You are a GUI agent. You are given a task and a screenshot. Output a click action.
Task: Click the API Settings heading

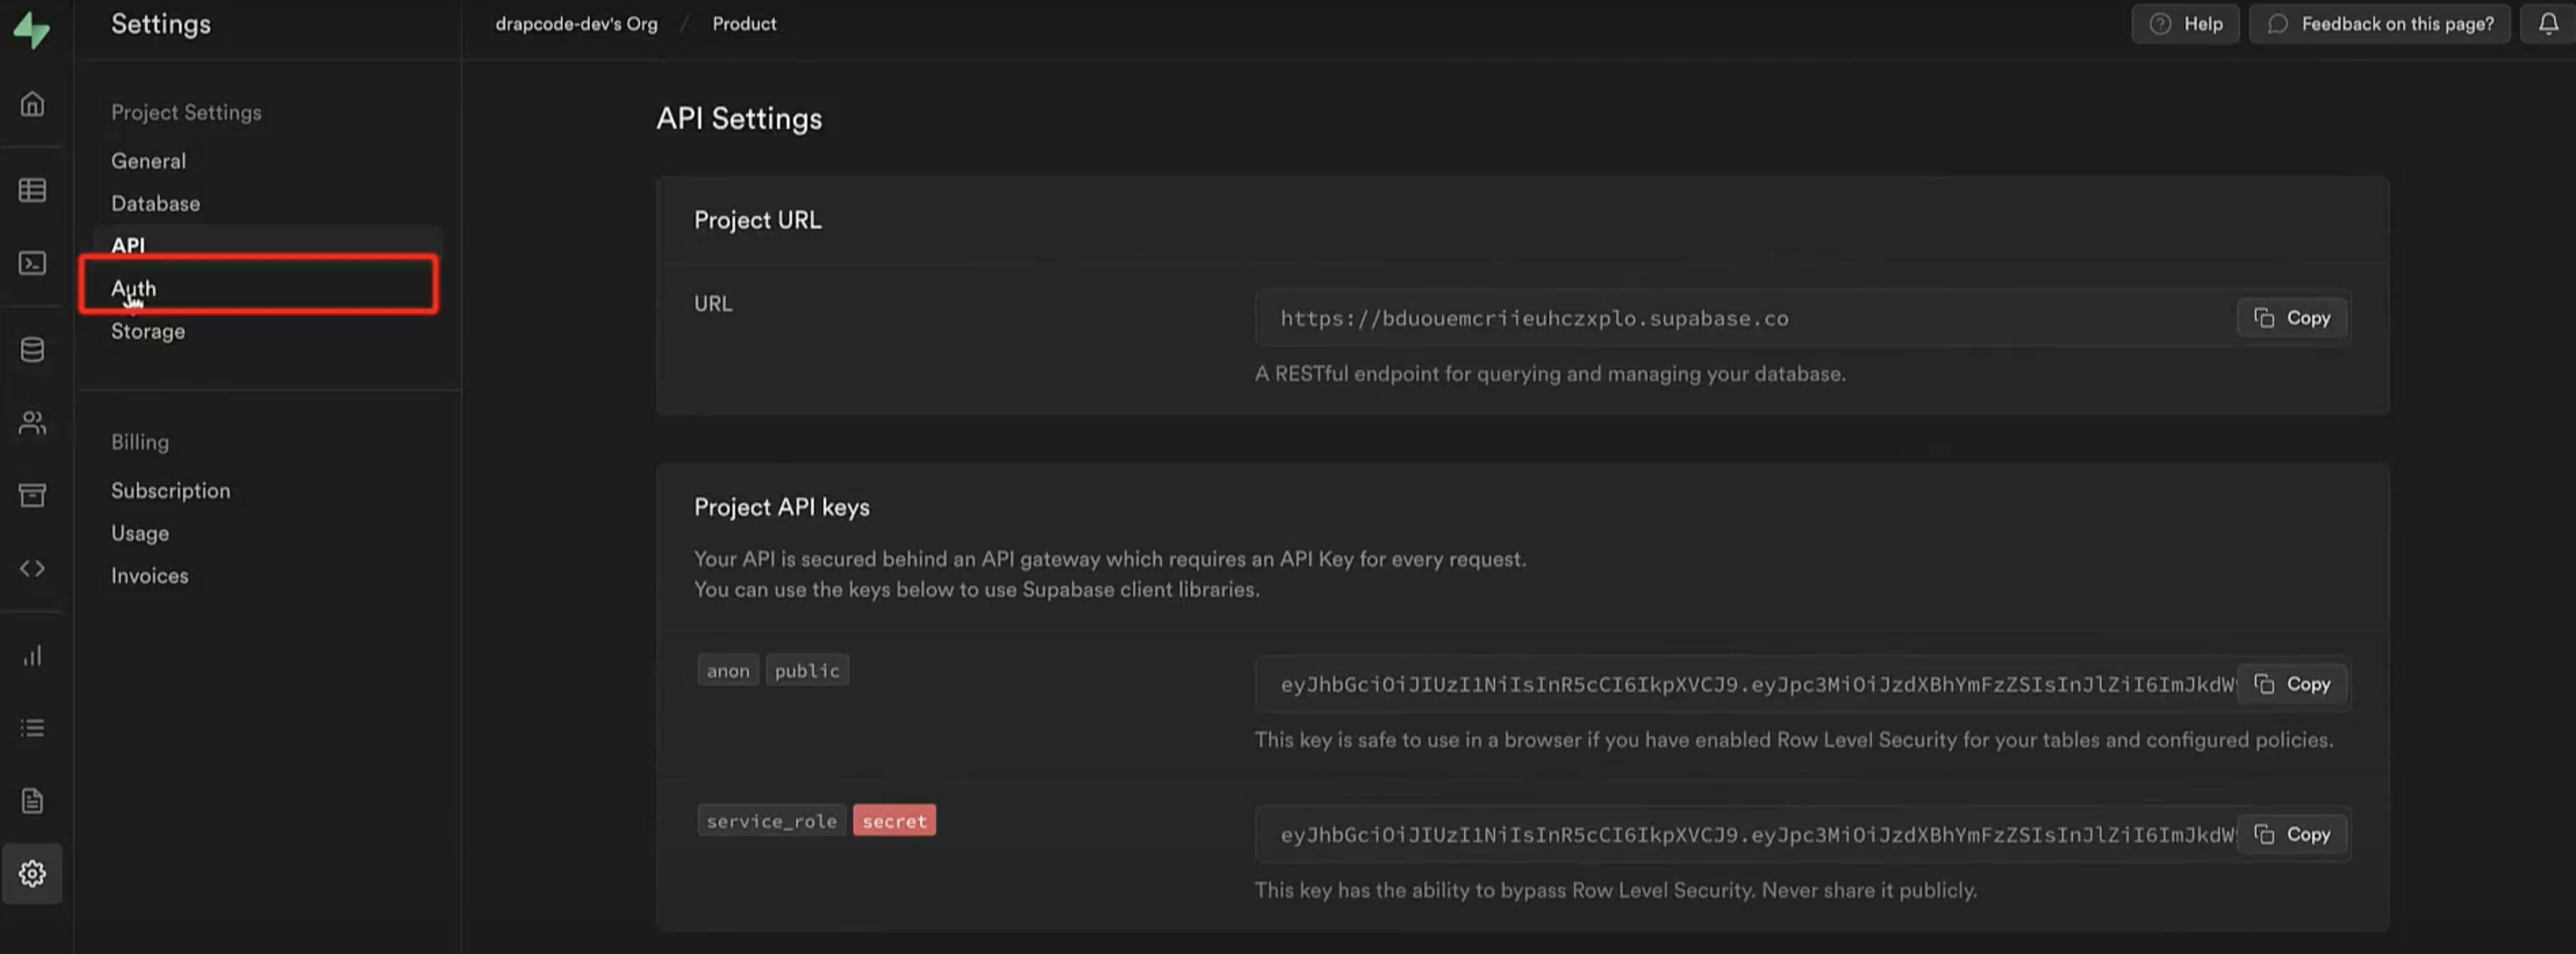(739, 119)
